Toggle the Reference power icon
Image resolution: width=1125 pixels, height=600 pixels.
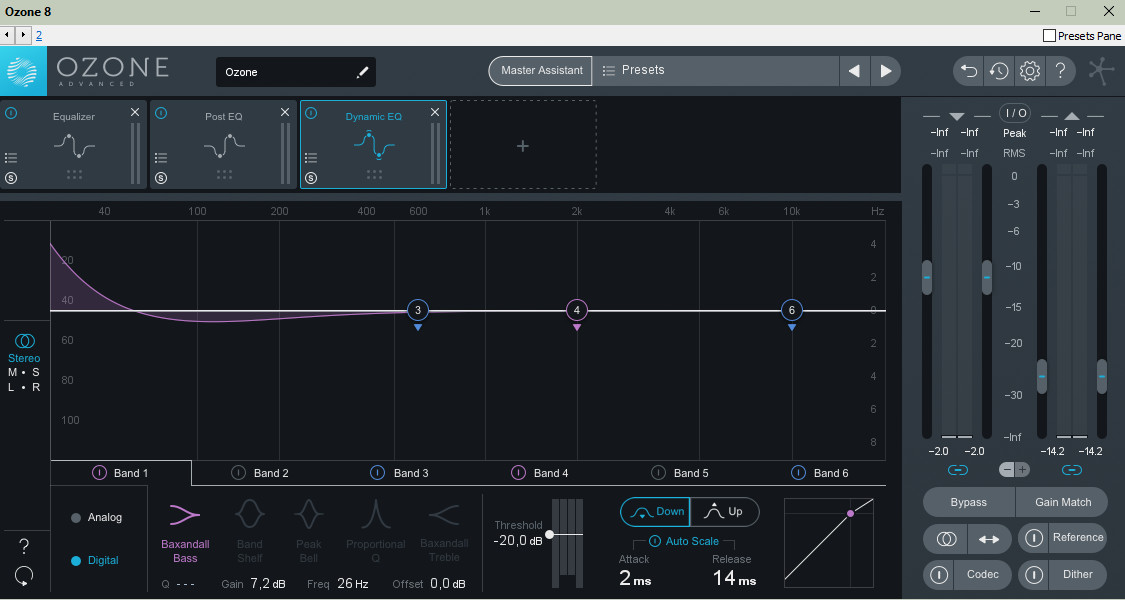1033,538
